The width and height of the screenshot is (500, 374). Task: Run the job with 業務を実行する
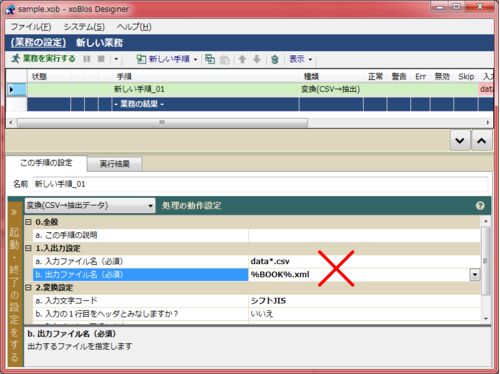[43, 59]
